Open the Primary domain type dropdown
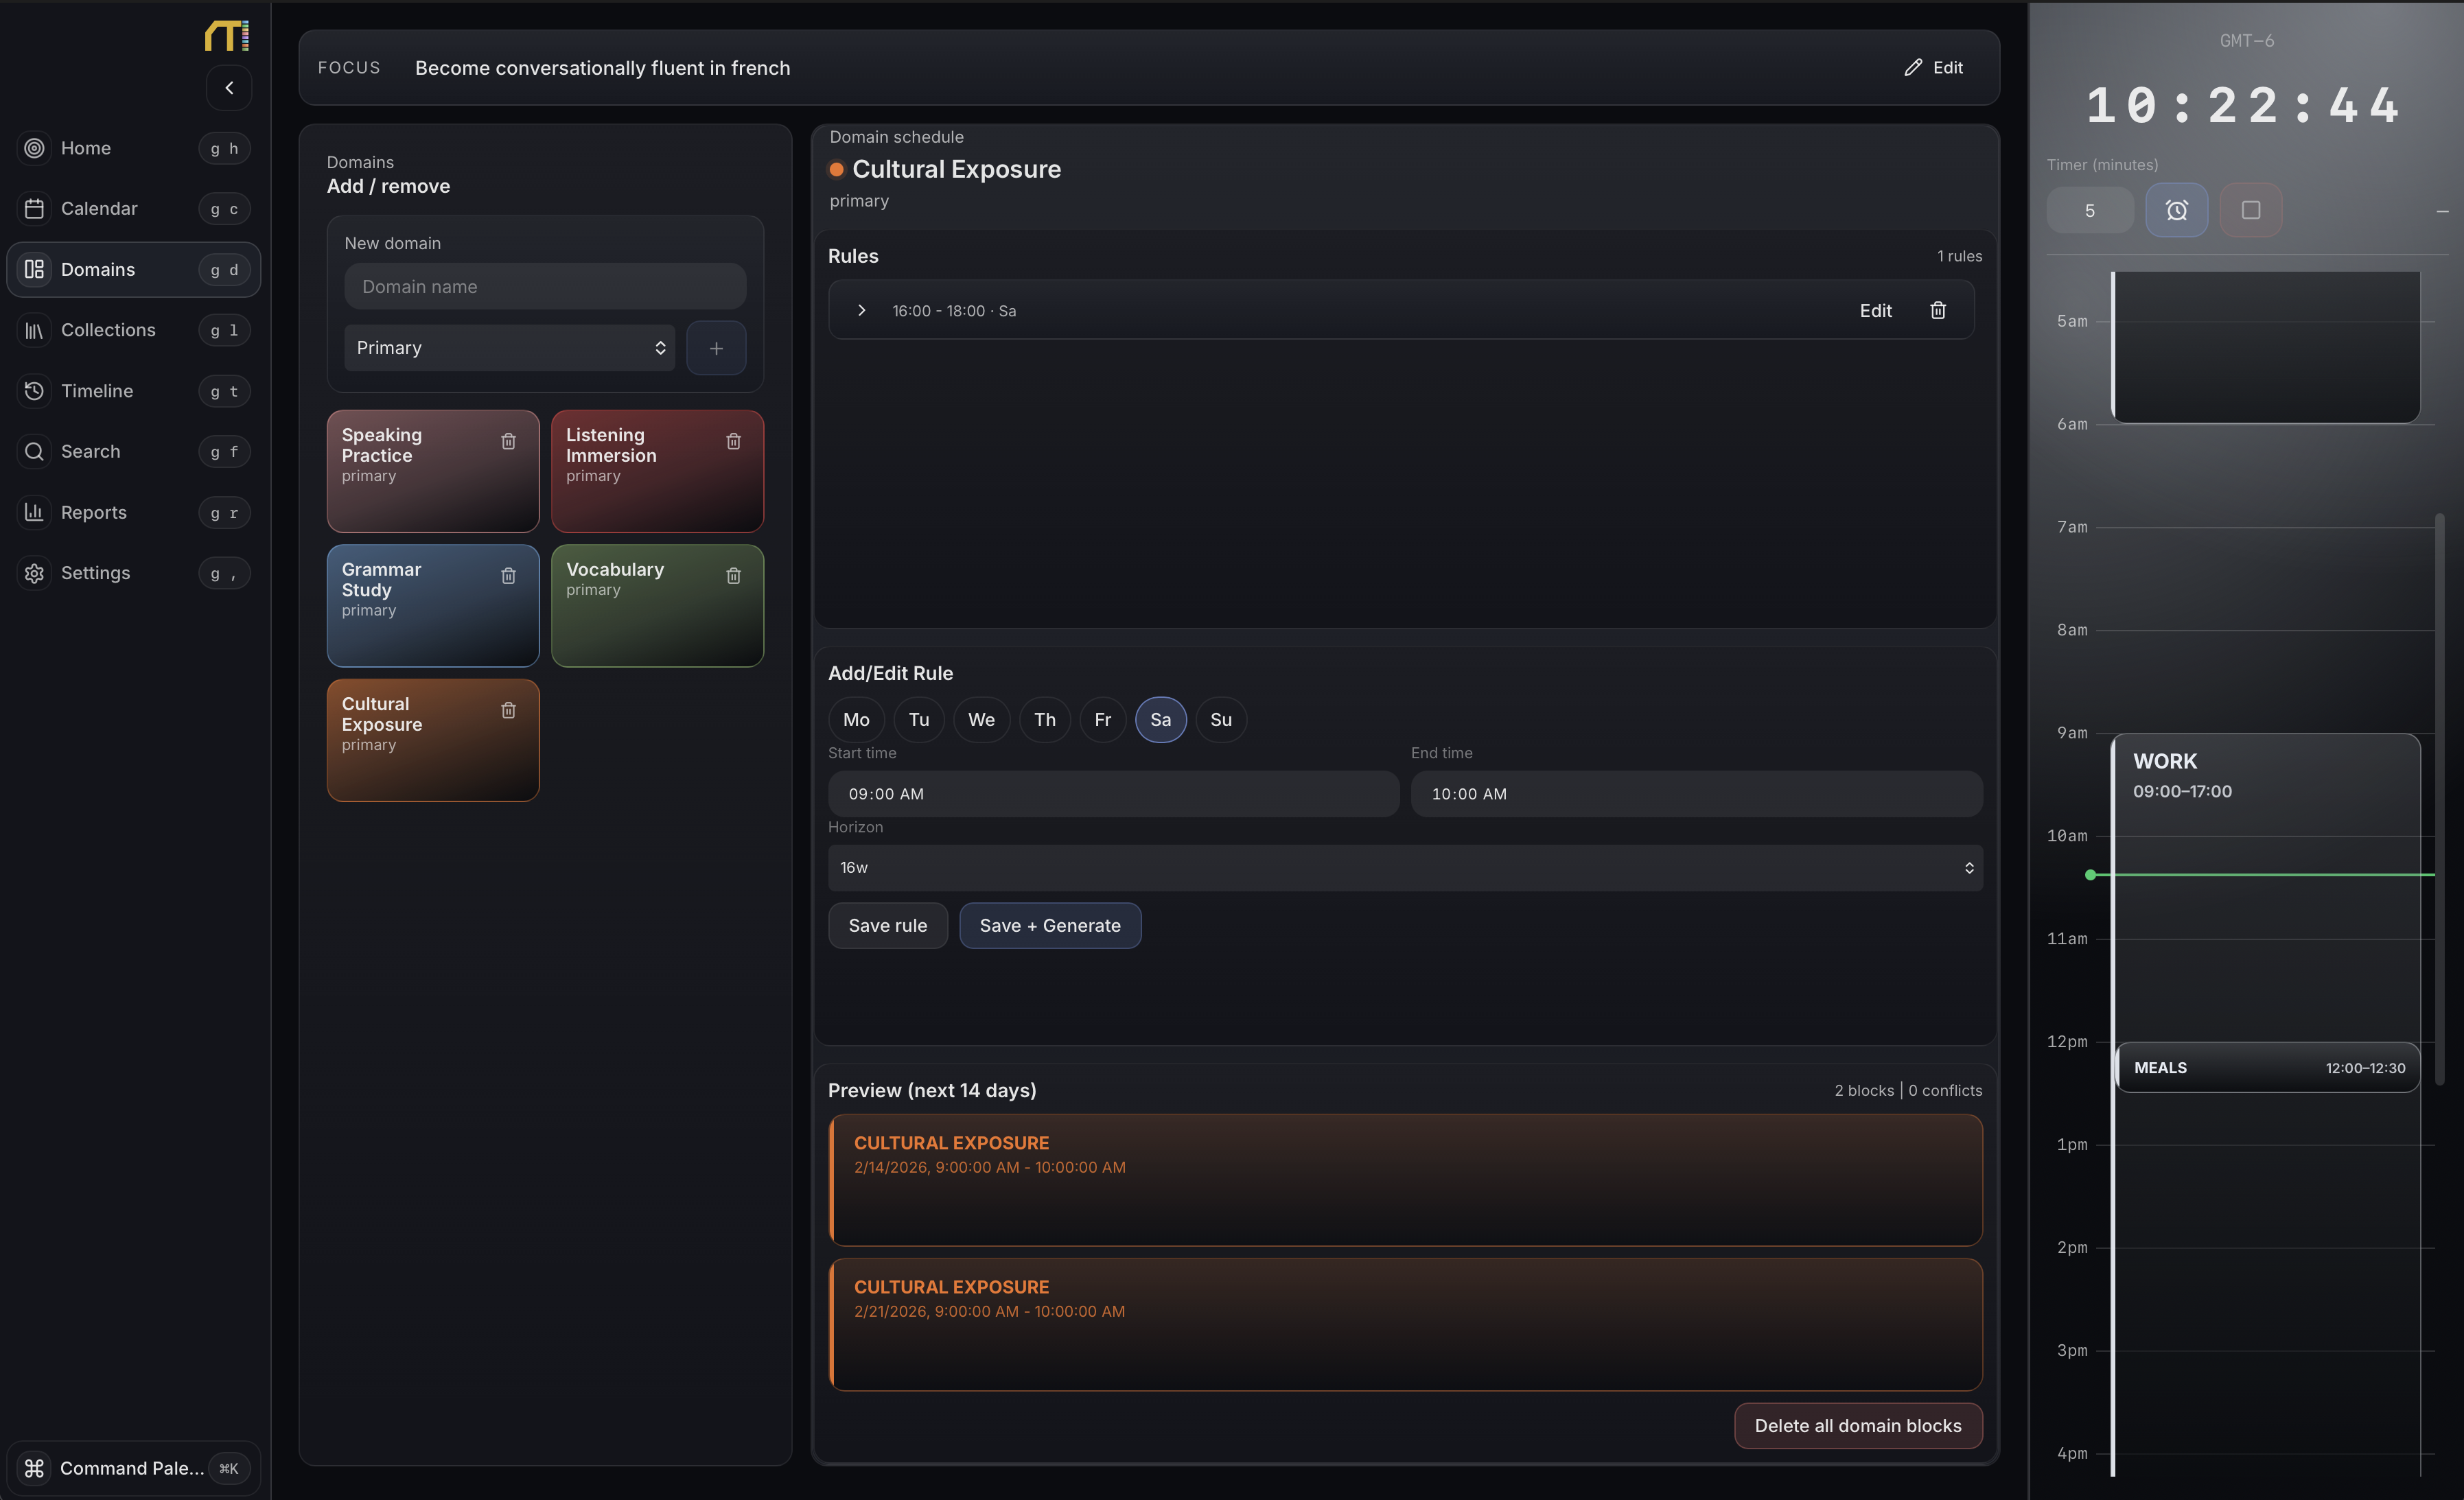This screenshot has width=2464, height=1500. point(510,348)
